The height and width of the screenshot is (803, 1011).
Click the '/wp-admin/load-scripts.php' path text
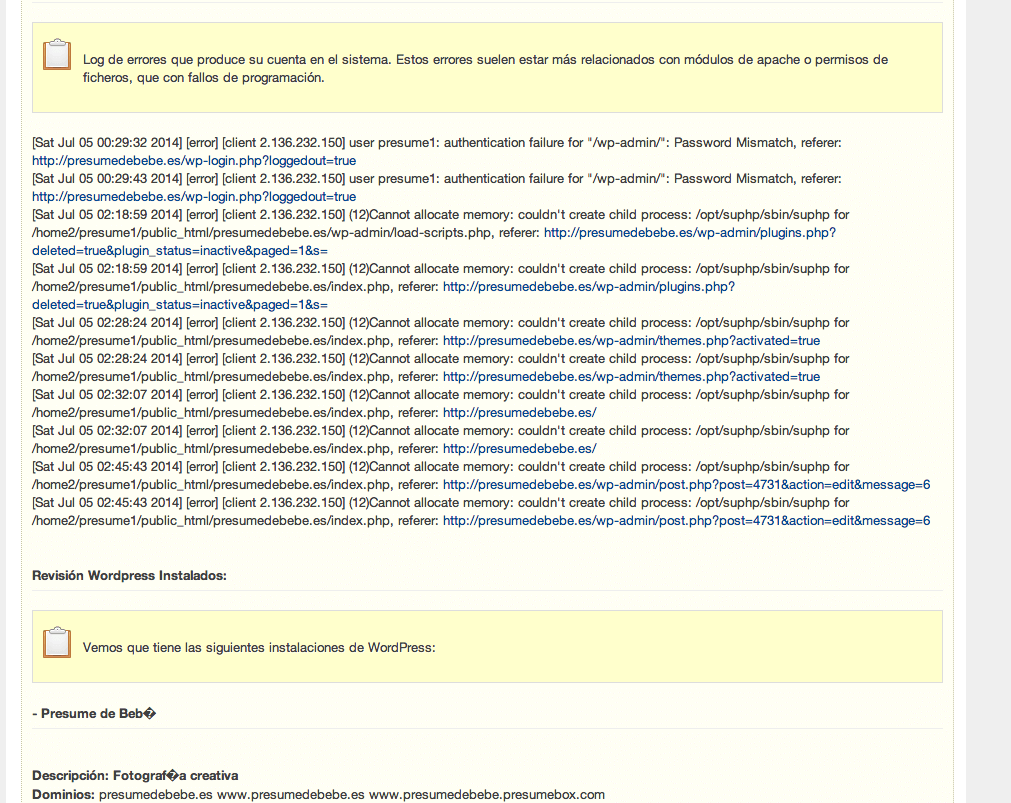click(411, 233)
